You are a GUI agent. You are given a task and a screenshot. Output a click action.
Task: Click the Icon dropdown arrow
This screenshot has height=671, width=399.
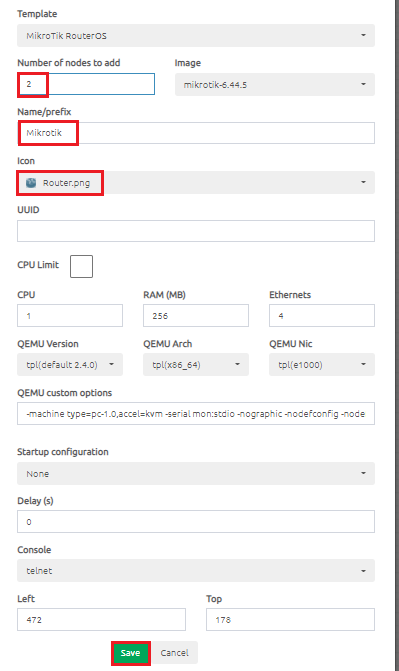pos(363,182)
